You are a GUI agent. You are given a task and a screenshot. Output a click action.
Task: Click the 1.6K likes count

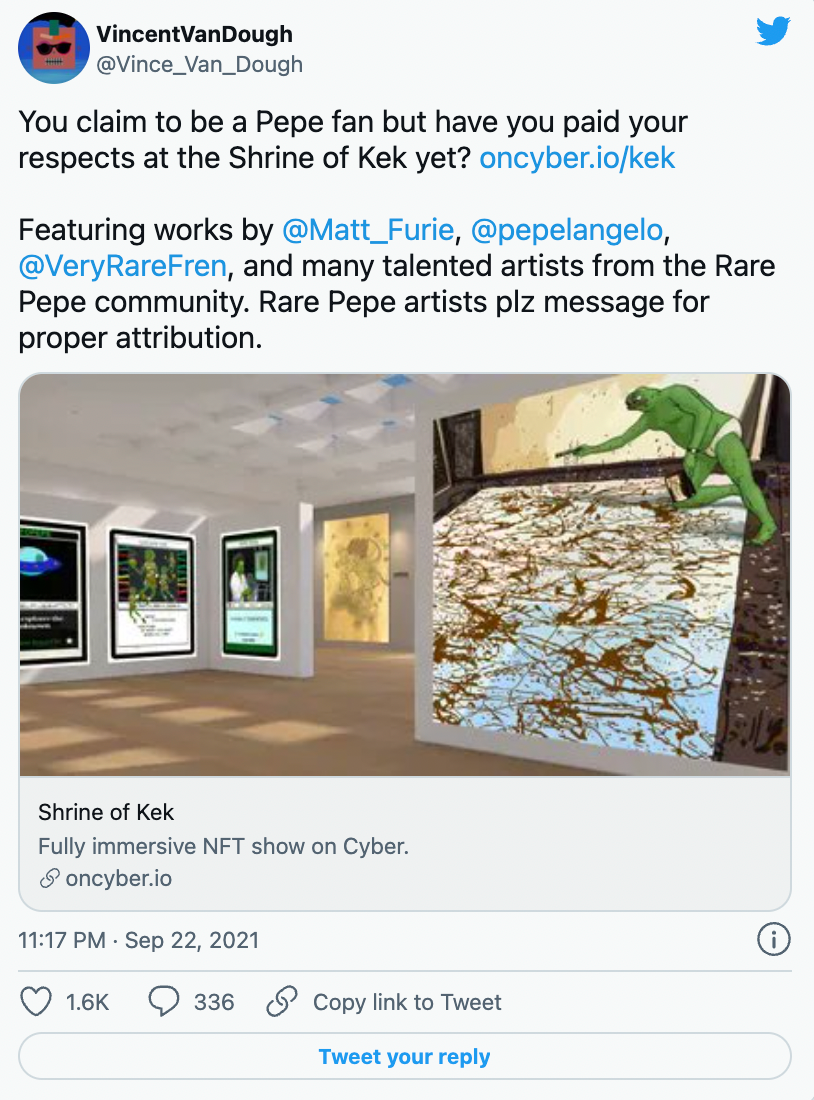click(88, 1002)
